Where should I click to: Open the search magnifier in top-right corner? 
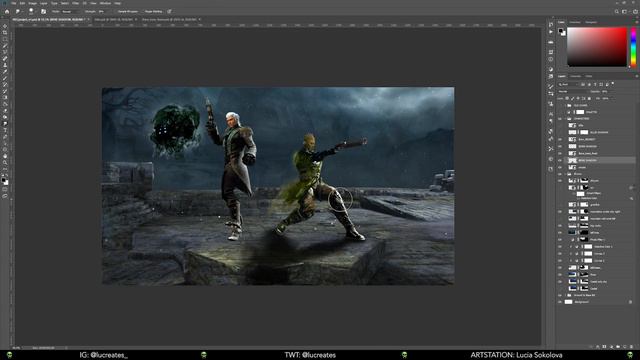[617, 11]
